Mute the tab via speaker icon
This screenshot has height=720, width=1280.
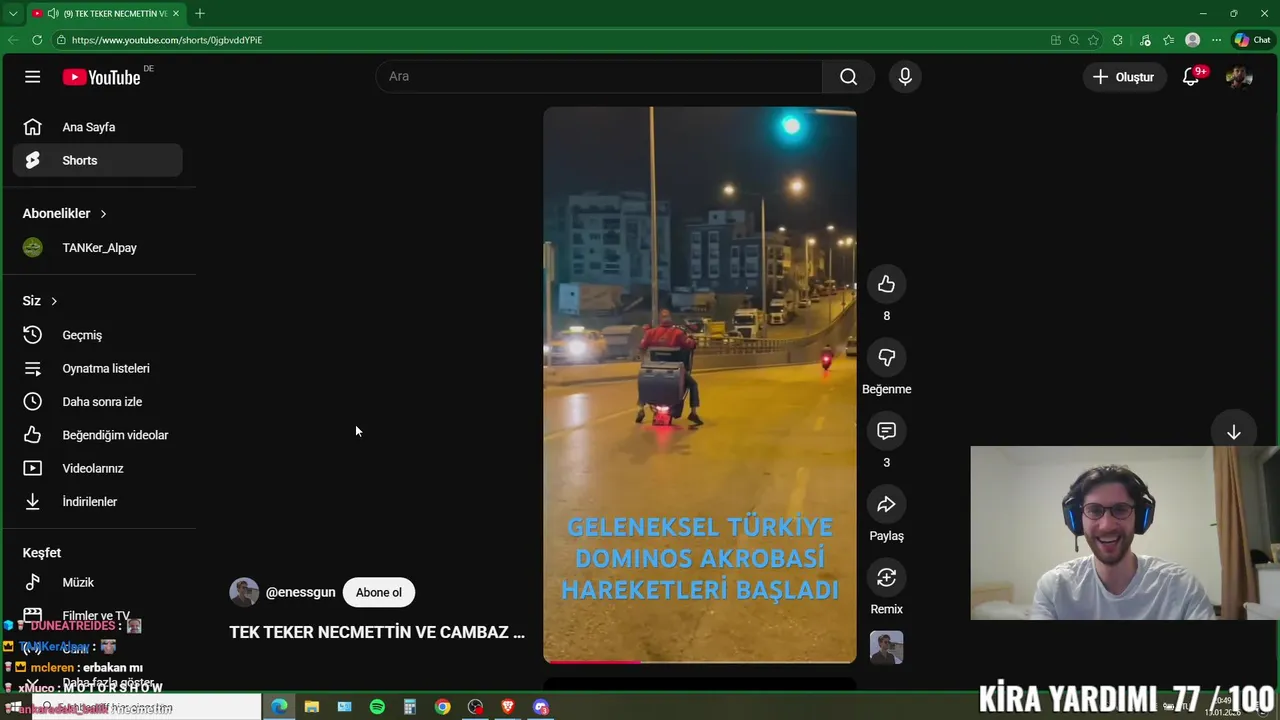52,13
